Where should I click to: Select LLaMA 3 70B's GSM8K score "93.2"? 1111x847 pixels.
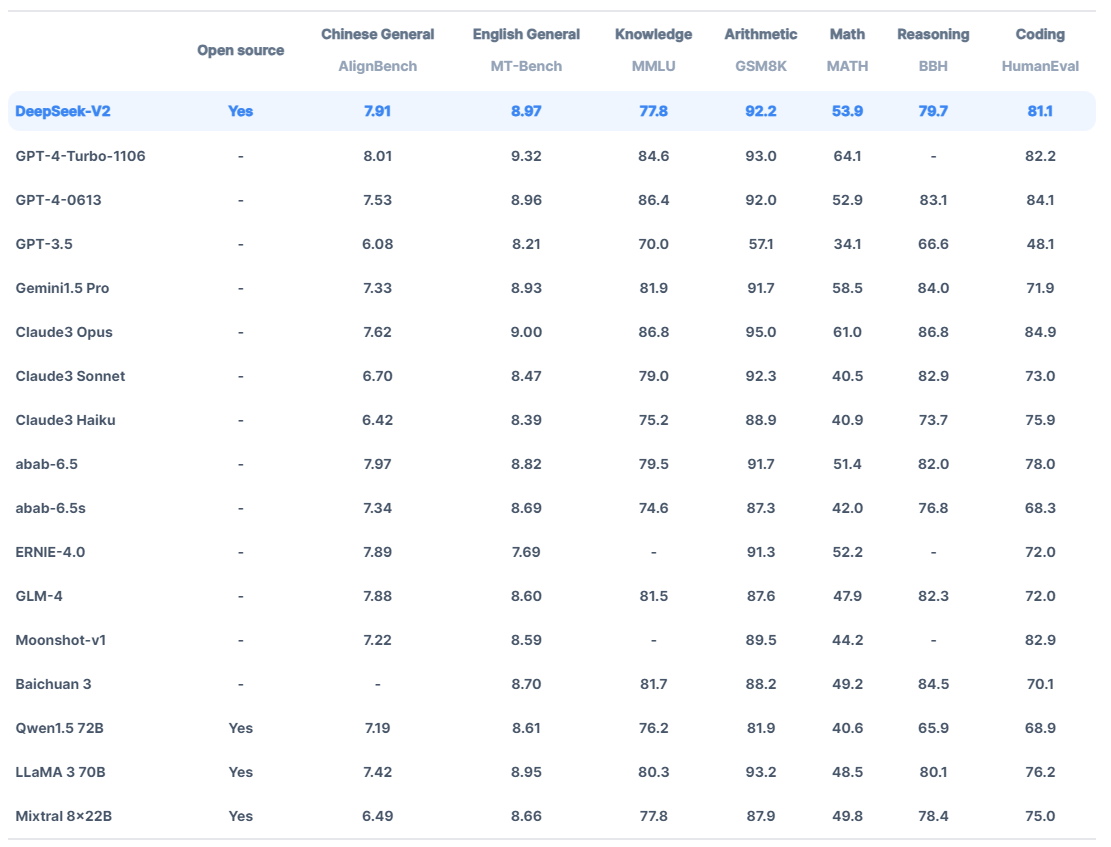pos(760,771)
